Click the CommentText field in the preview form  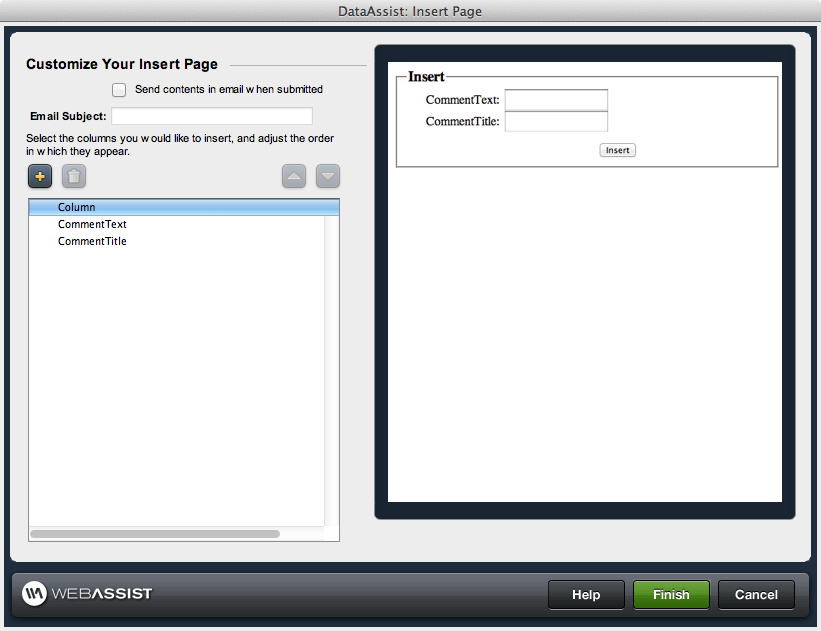(x=556, y=100)
